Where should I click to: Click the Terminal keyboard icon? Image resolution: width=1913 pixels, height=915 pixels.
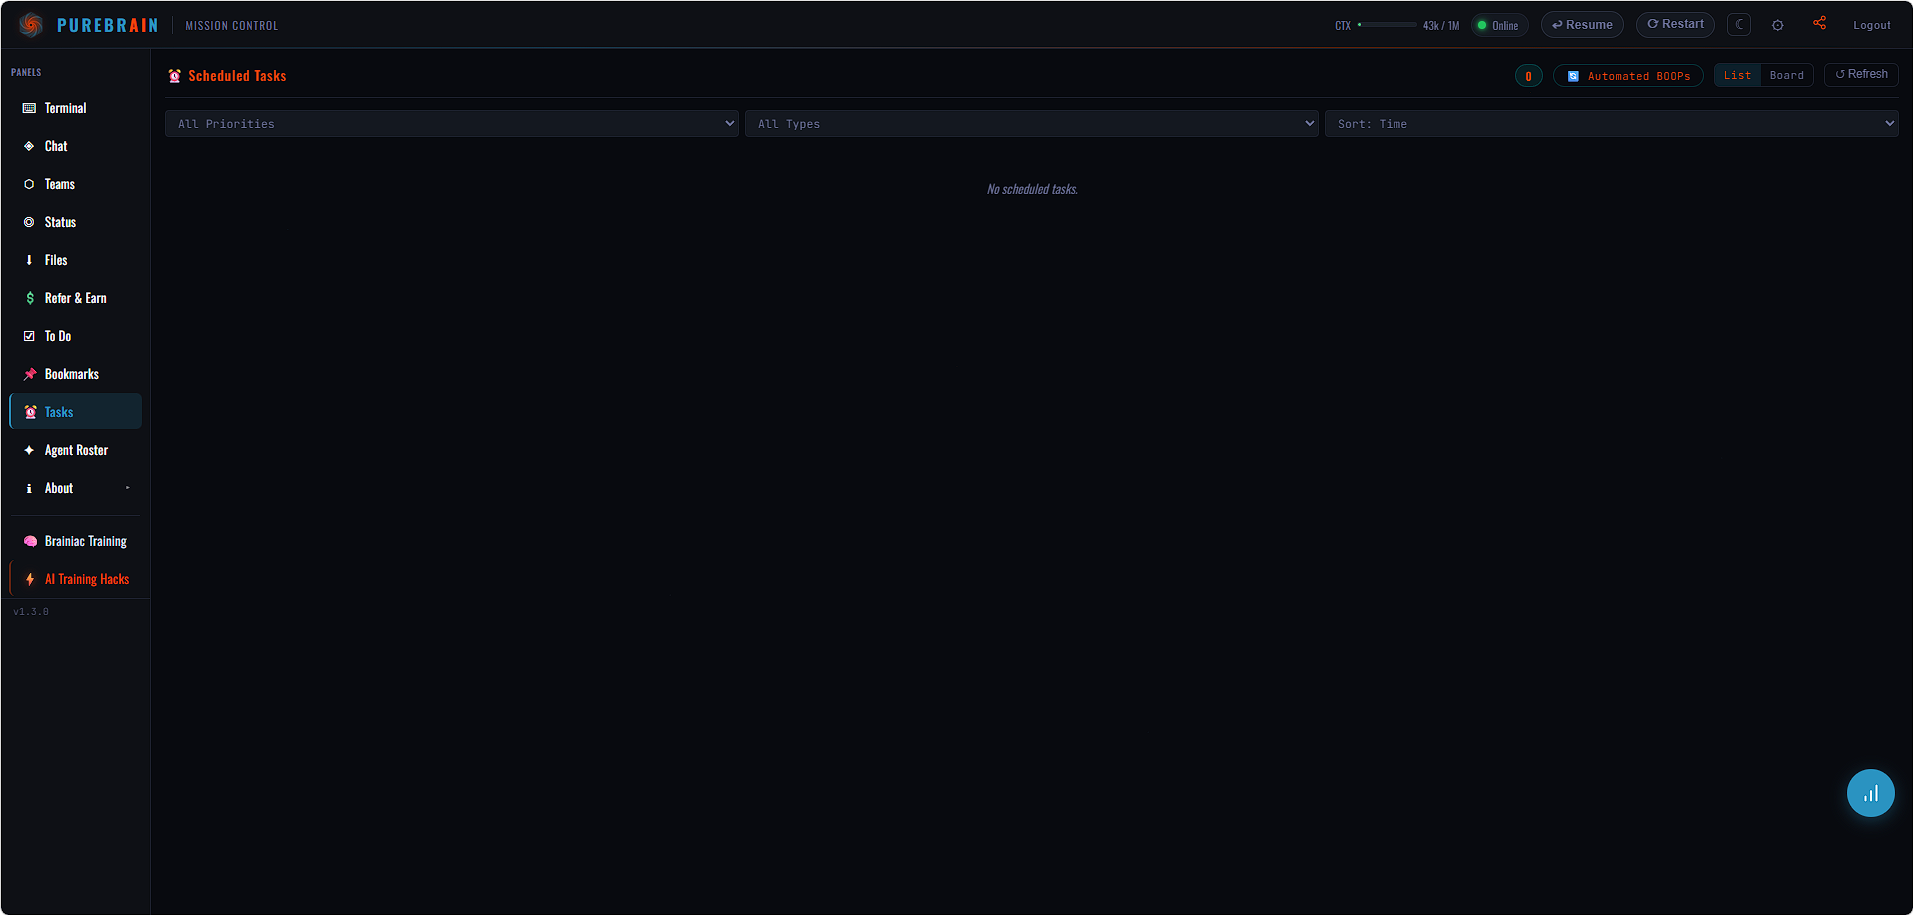[x=29, y=108]
